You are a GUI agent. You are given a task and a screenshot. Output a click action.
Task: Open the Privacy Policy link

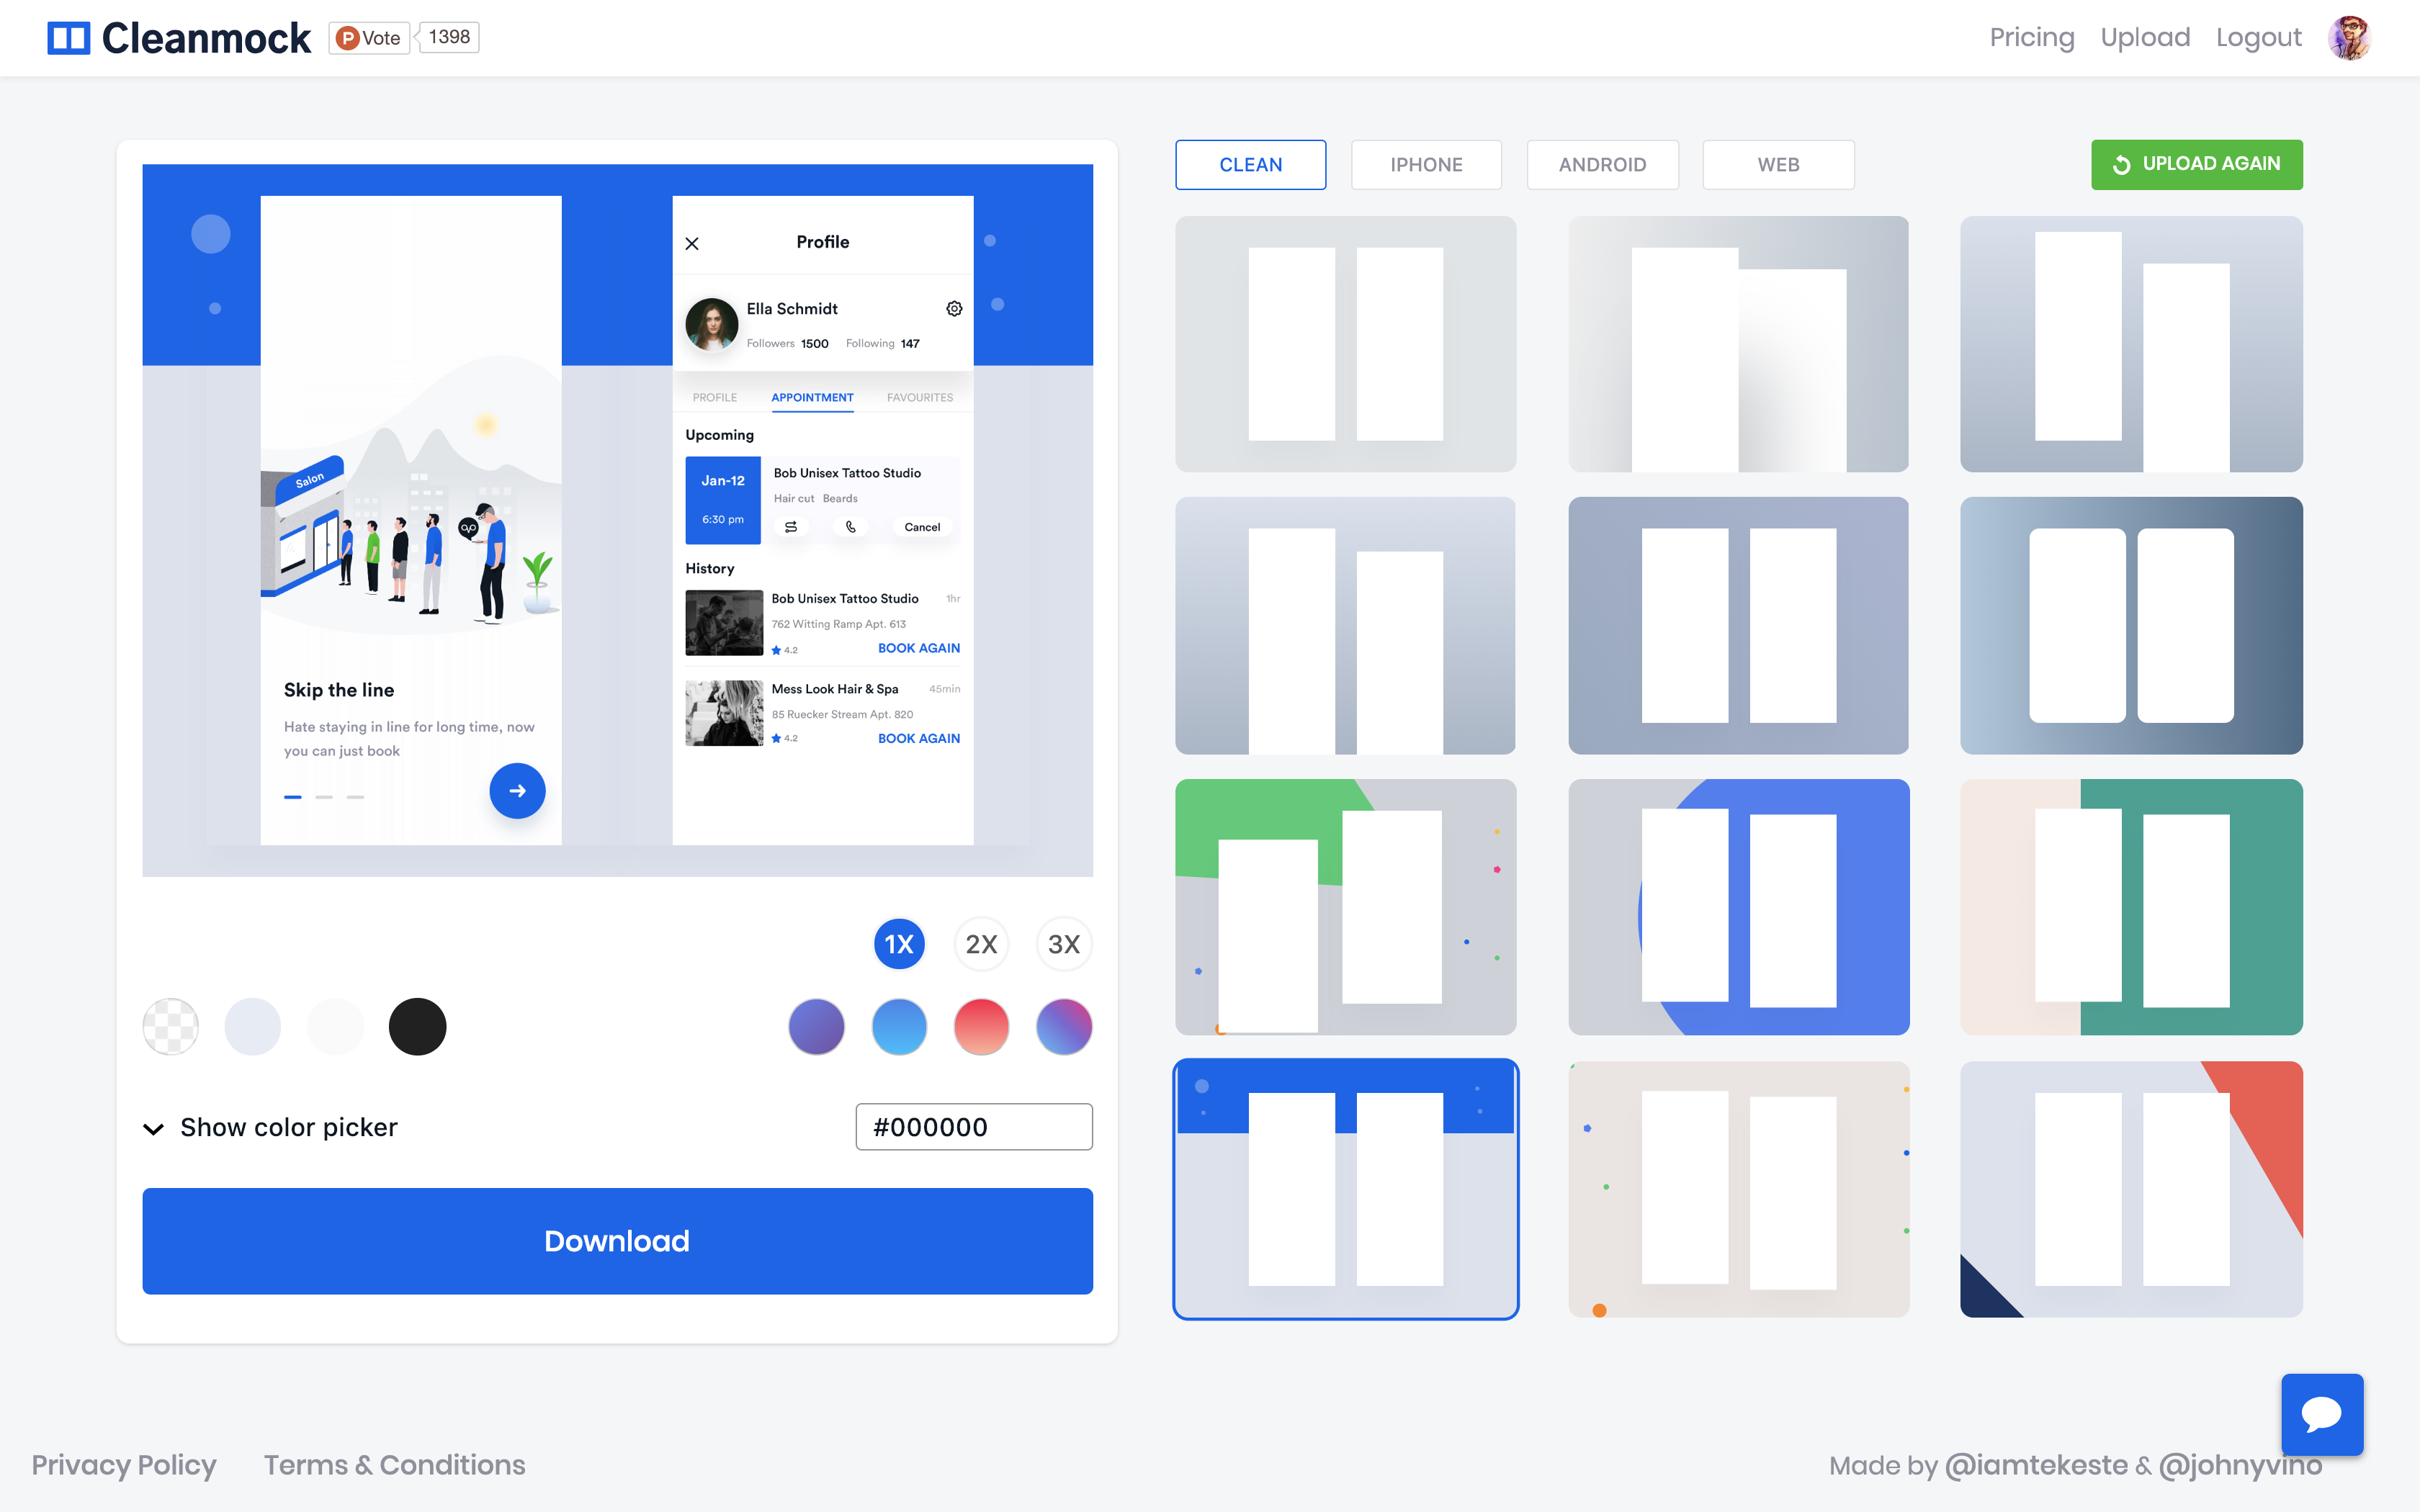point(123,1464)
